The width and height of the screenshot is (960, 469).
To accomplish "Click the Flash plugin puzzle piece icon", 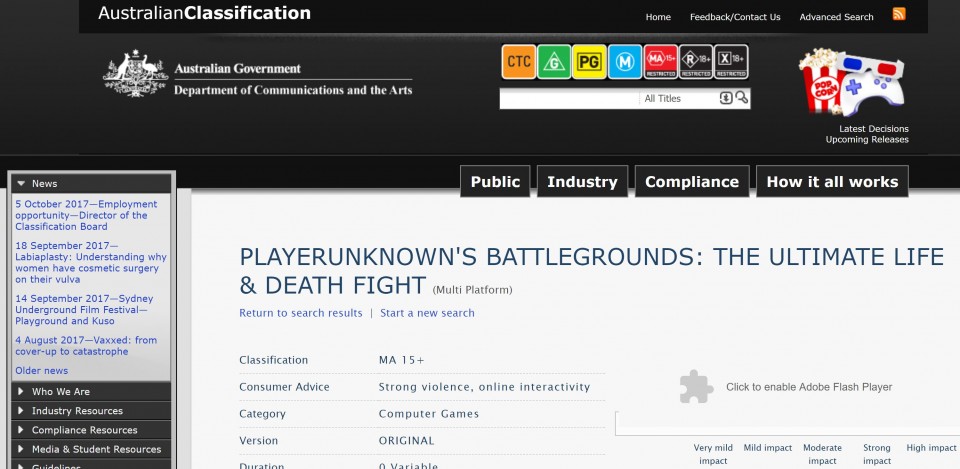I will (x=696, y=386).
